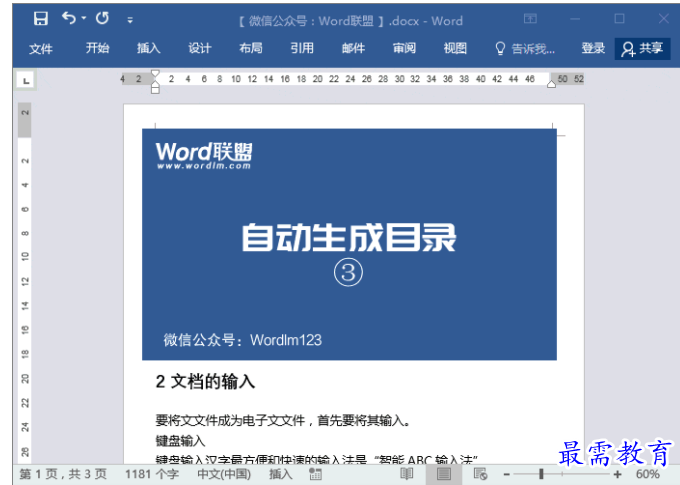Screen dimensions: 680x485
Task: Click the 登录 sign-in button
Action: pyautogui.click(x=593, y=48)
